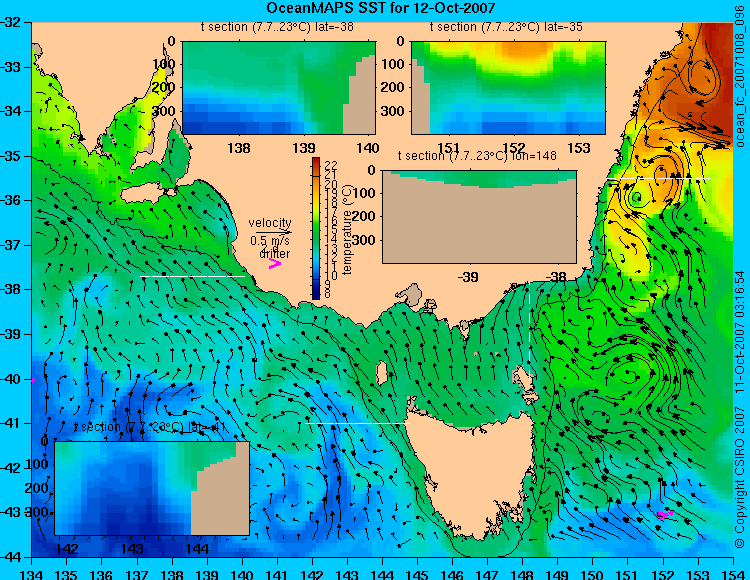Click the white dashed section line at latitude -38
Image resolution: width=750 pixels, height=580 pixels.
tap(192, 276)
